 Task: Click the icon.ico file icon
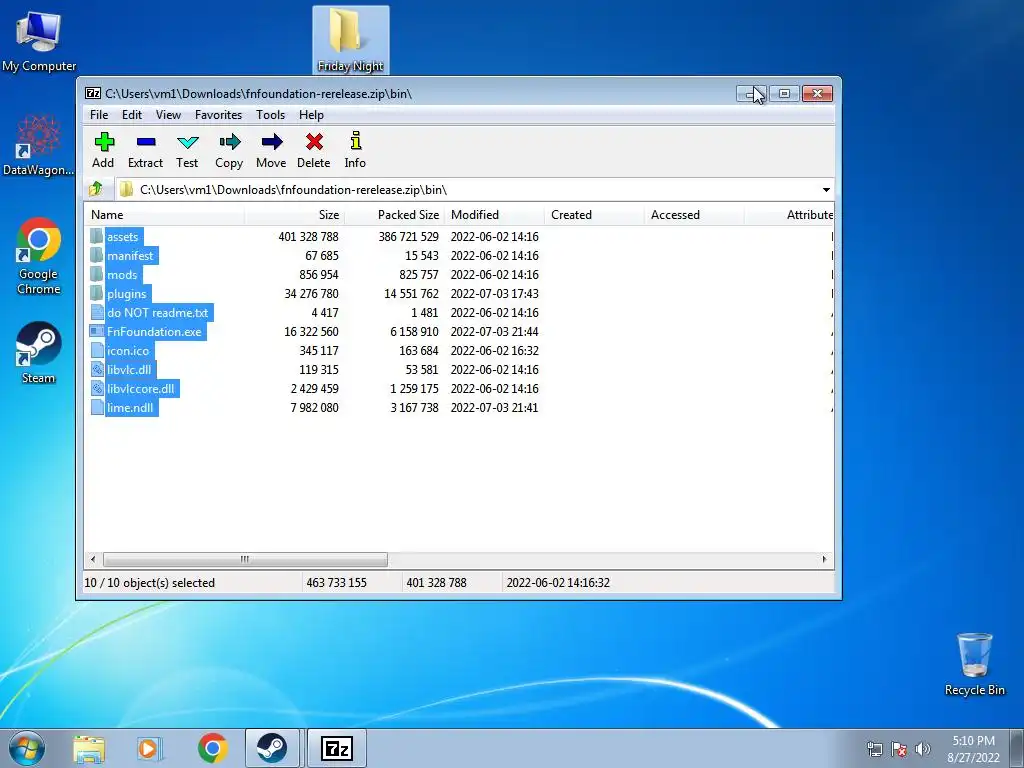point(97,351)
